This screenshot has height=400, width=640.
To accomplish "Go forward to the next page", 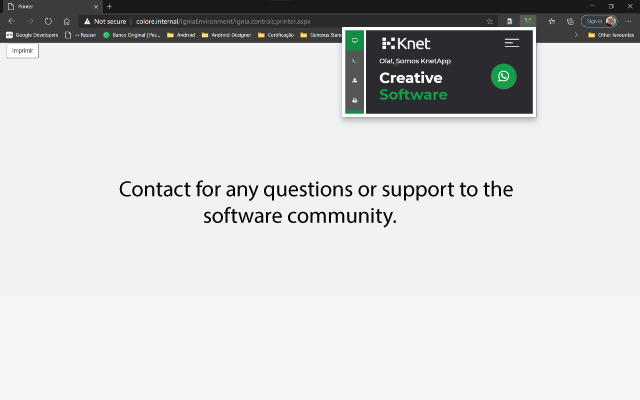I will [x=30, y=21].
